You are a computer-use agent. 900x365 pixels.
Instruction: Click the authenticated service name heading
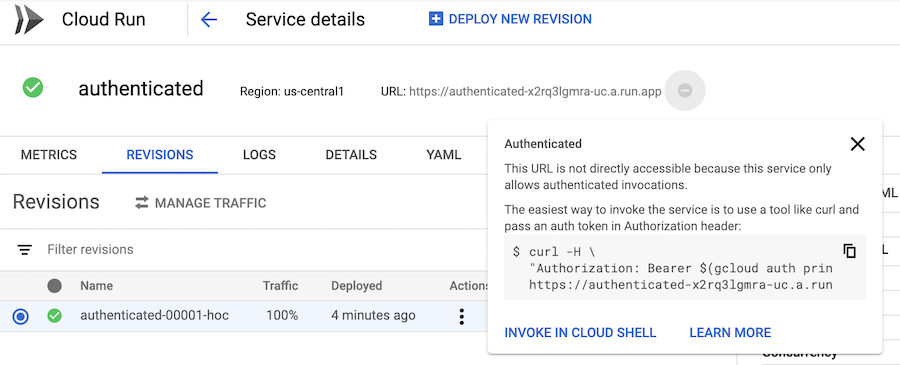click(x=141, y=88)
